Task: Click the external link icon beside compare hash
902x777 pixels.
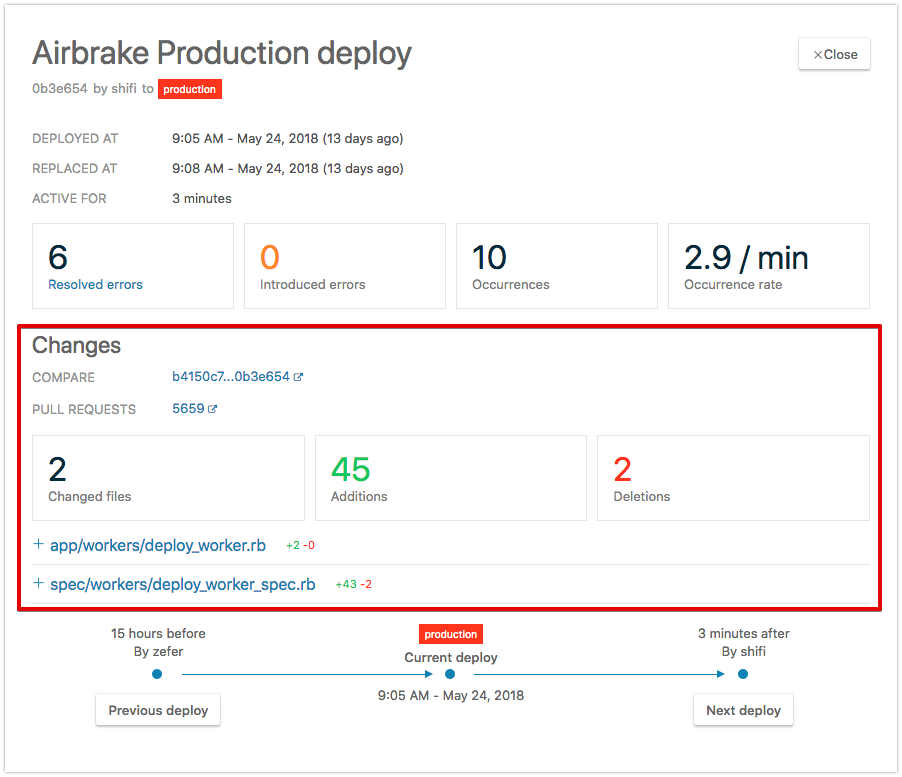Action: coord(298,377)
